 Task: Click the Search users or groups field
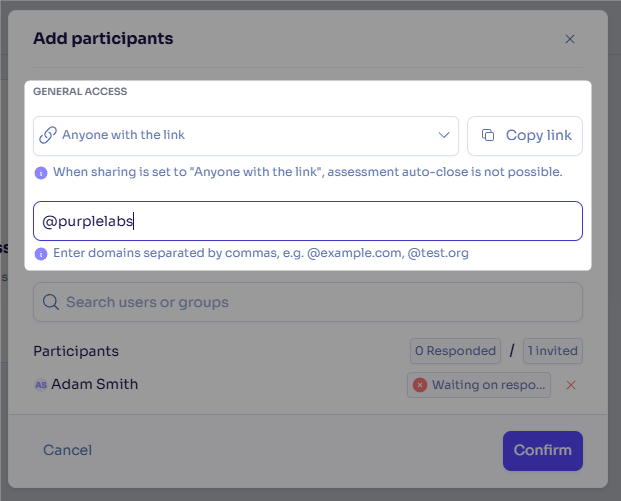tap(308, 302)
